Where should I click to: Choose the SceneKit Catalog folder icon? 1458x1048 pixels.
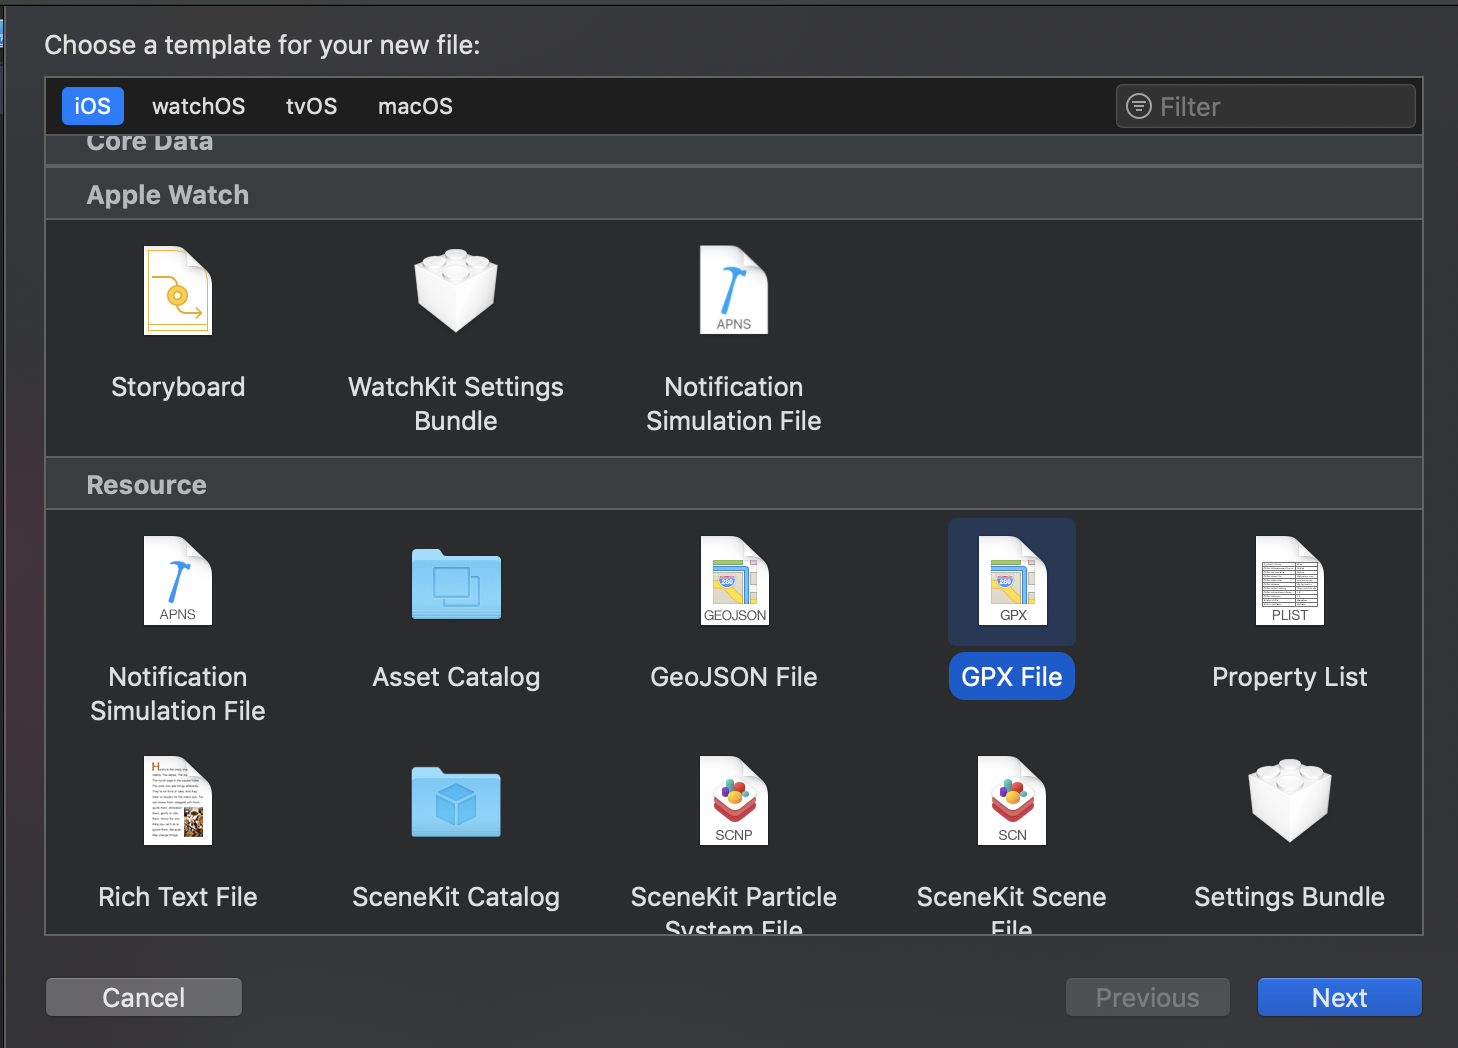click(456, 802)
